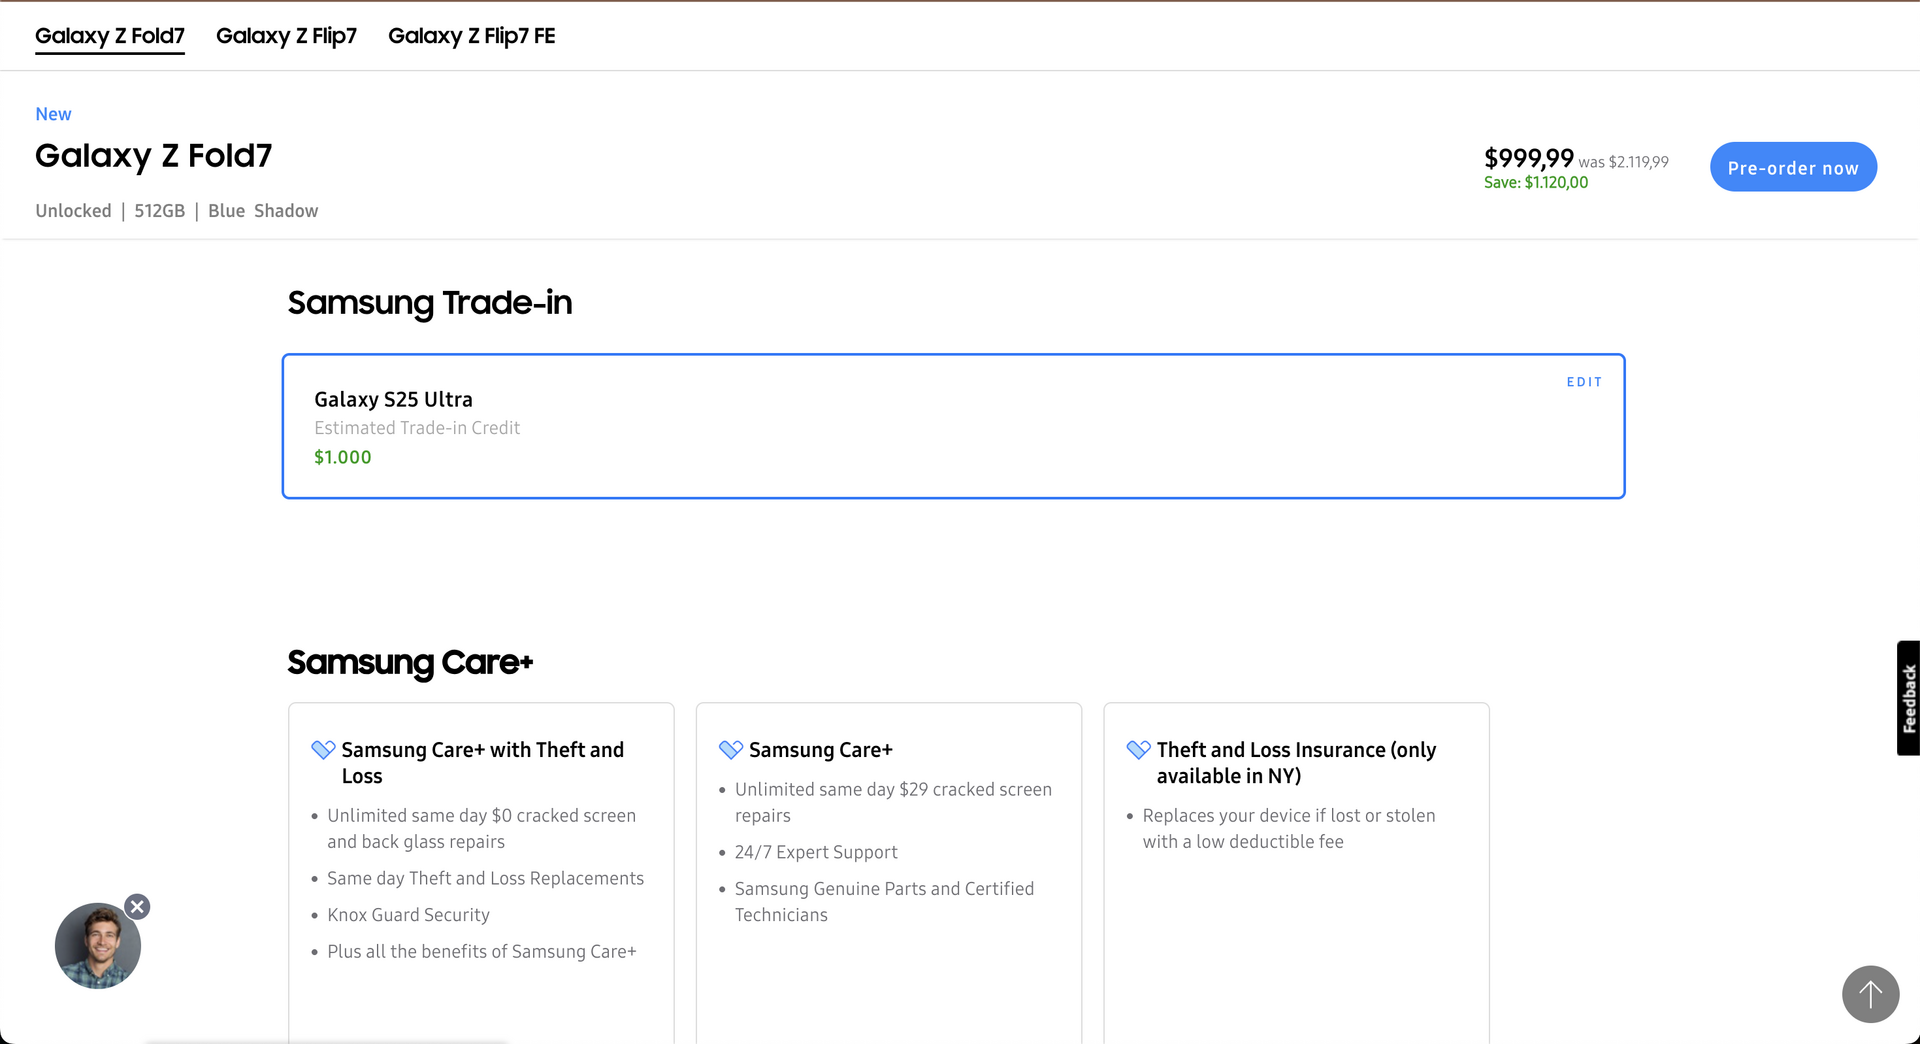Click the heart icon beside Samsung Care+ with Theft and Loss
The width and height of the screenshot is (1920, 1044).
tap(323, 750)
